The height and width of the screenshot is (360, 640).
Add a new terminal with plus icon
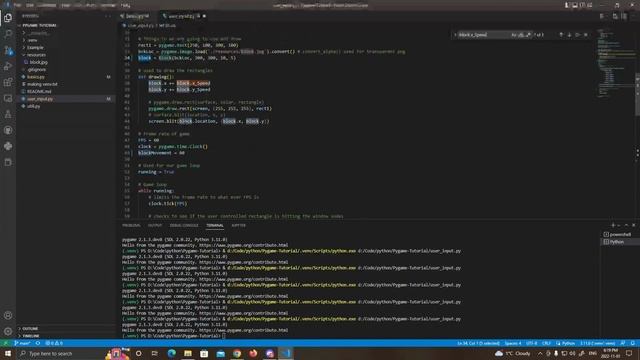(x=613, y=225)
